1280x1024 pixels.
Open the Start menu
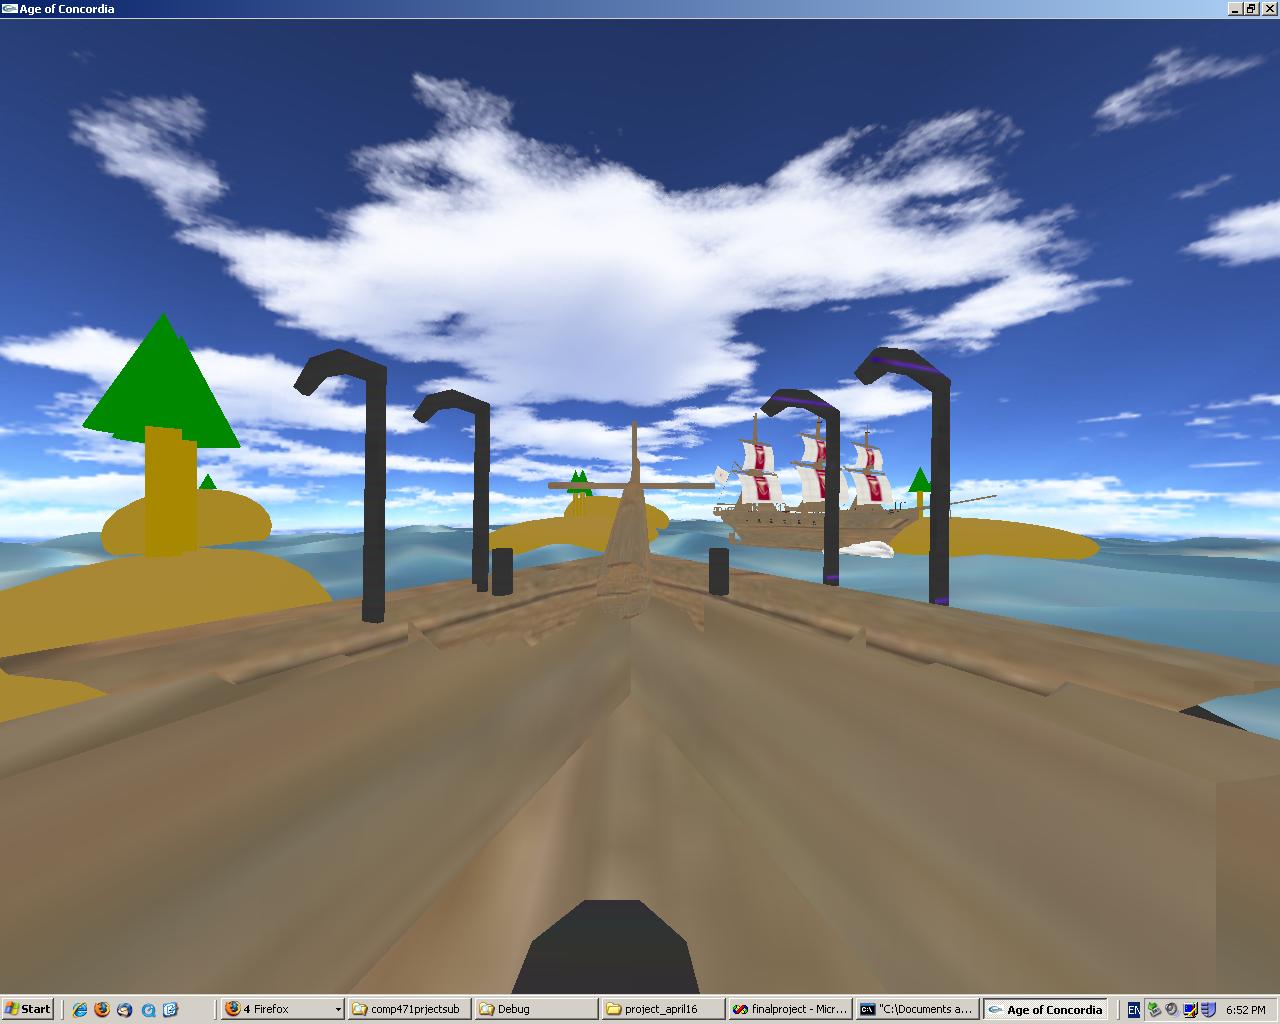28,1009
